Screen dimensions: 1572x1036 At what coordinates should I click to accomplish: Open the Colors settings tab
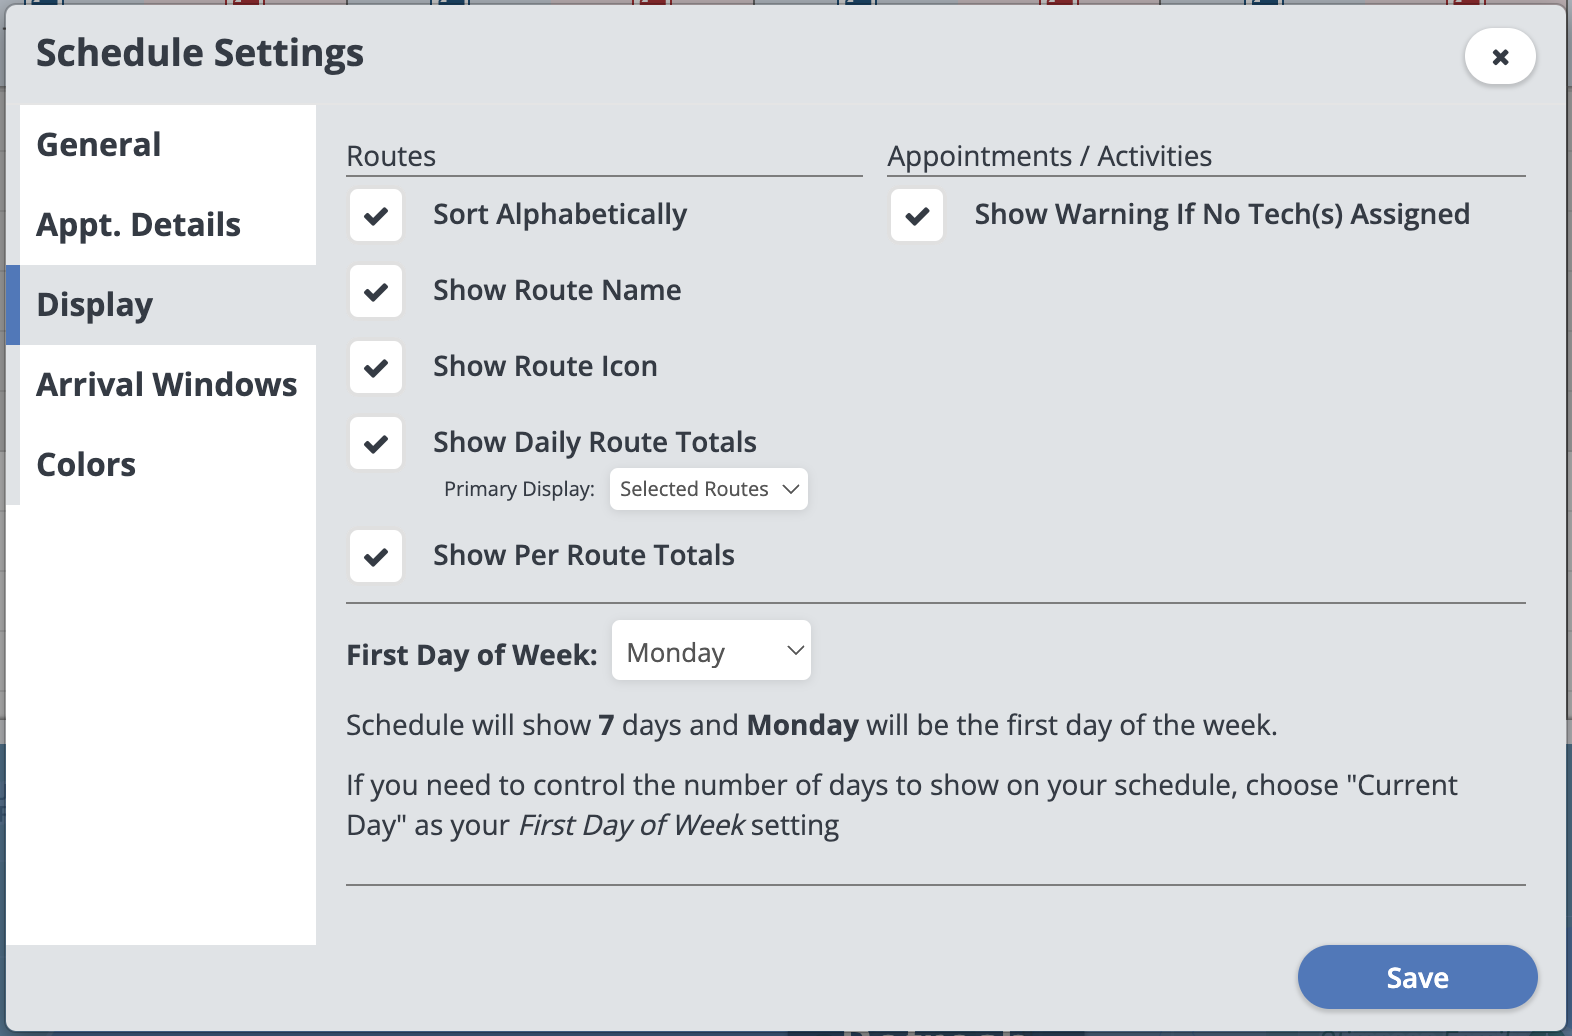point(86,465)
